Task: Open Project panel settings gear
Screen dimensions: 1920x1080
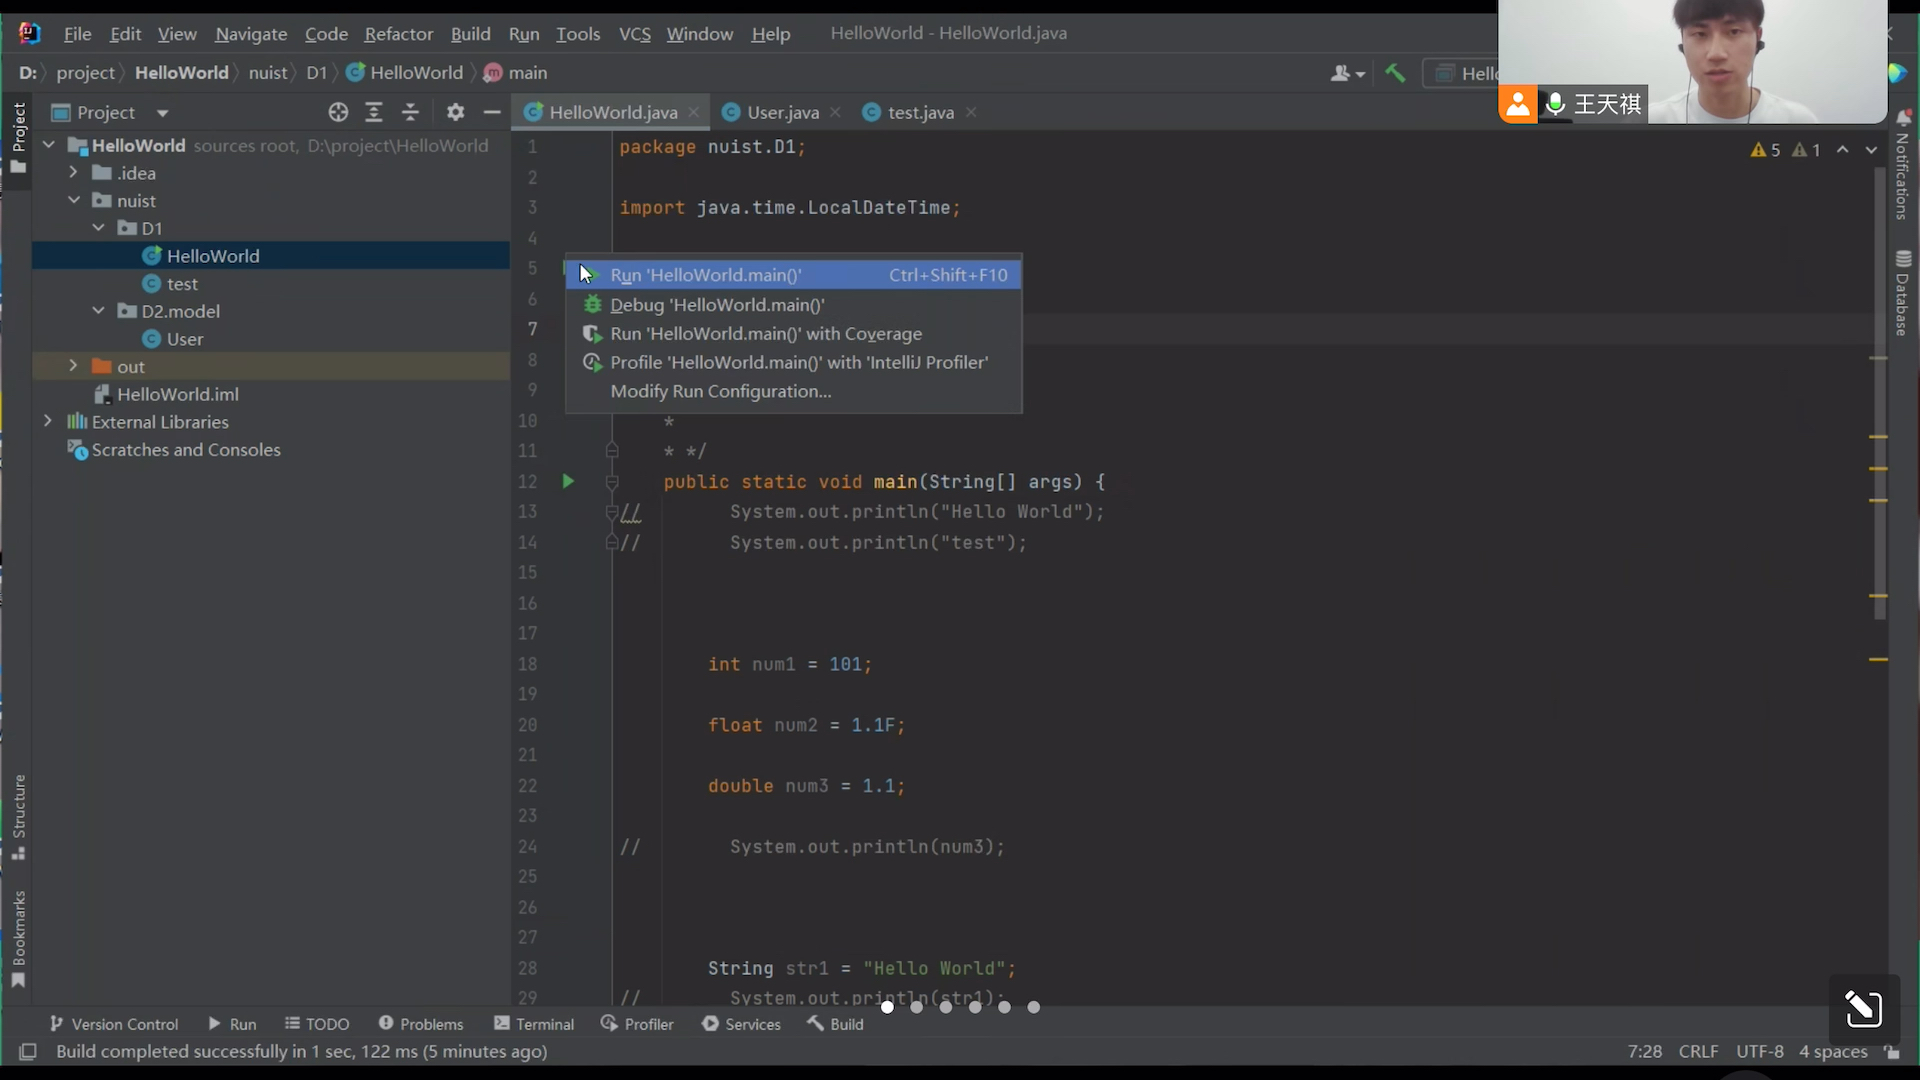Action: coord(455,112)
